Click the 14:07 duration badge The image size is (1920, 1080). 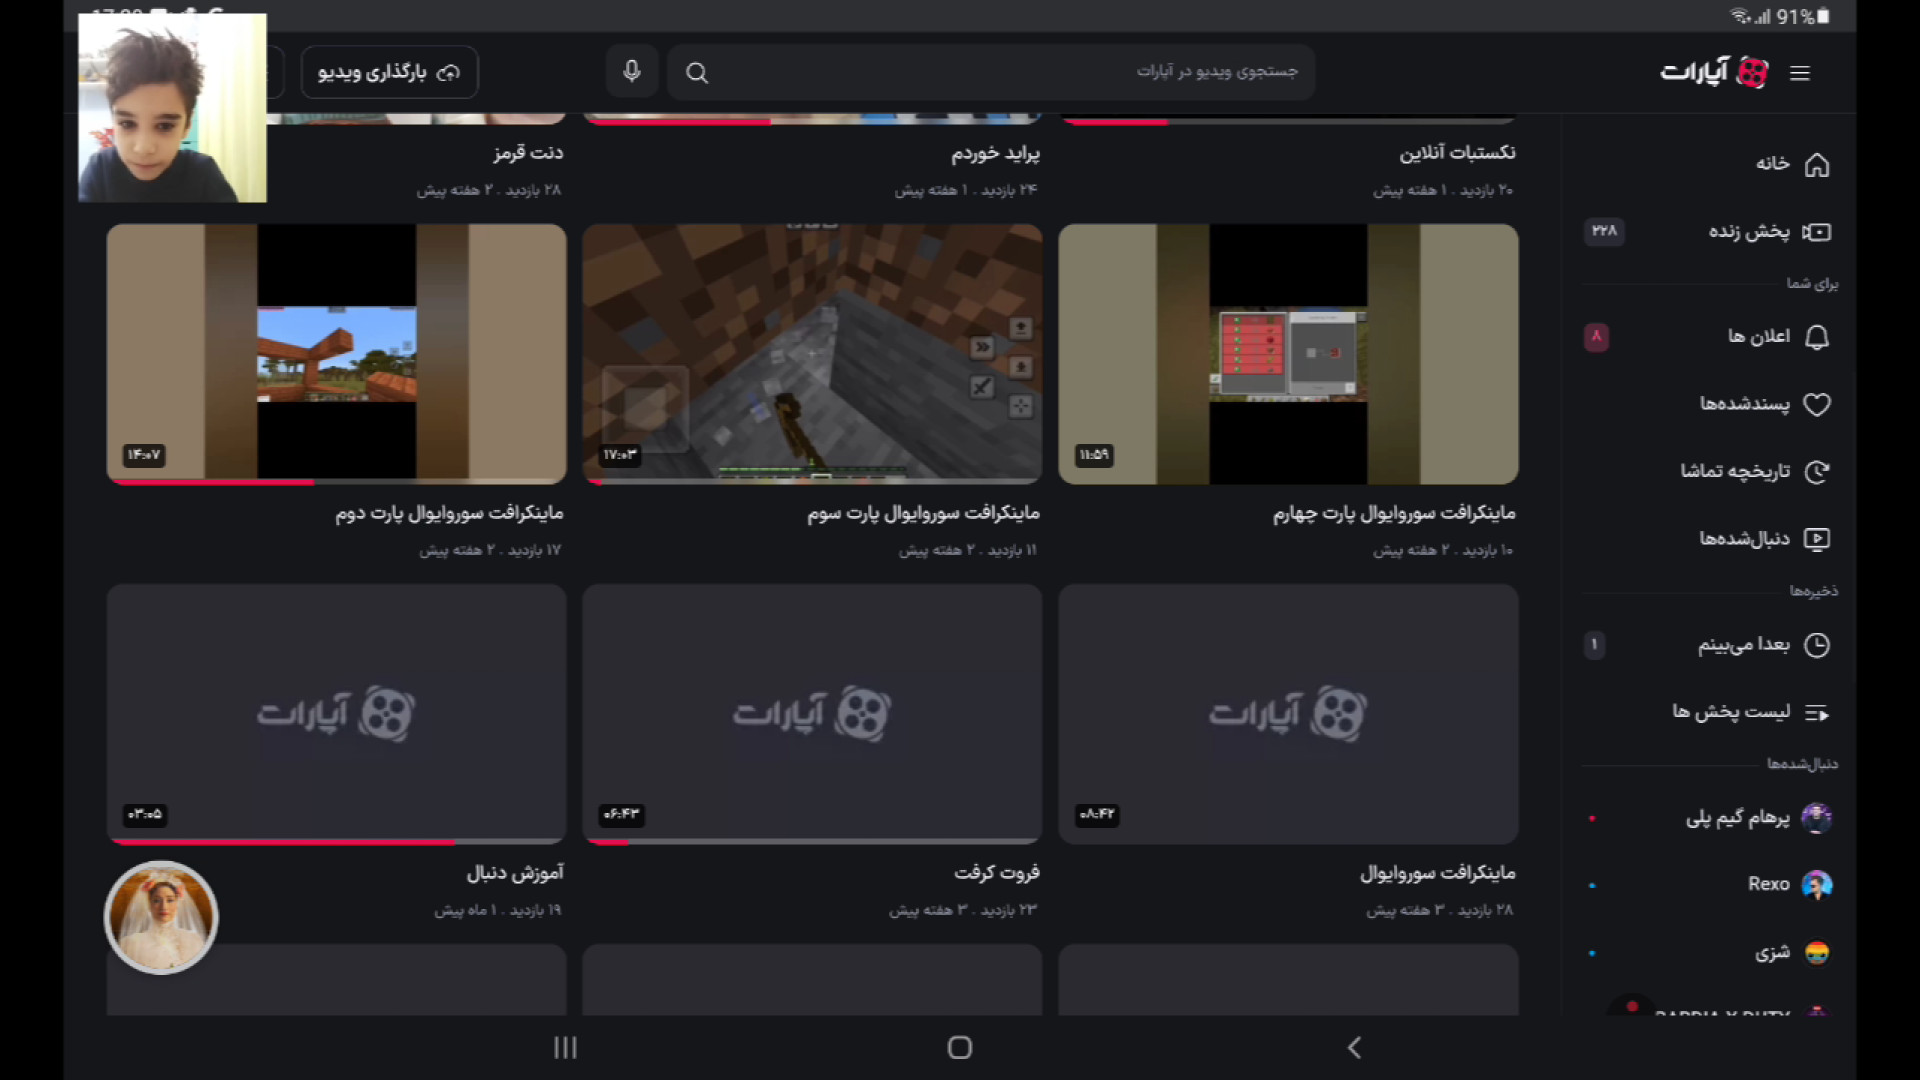tap(144, 455)
